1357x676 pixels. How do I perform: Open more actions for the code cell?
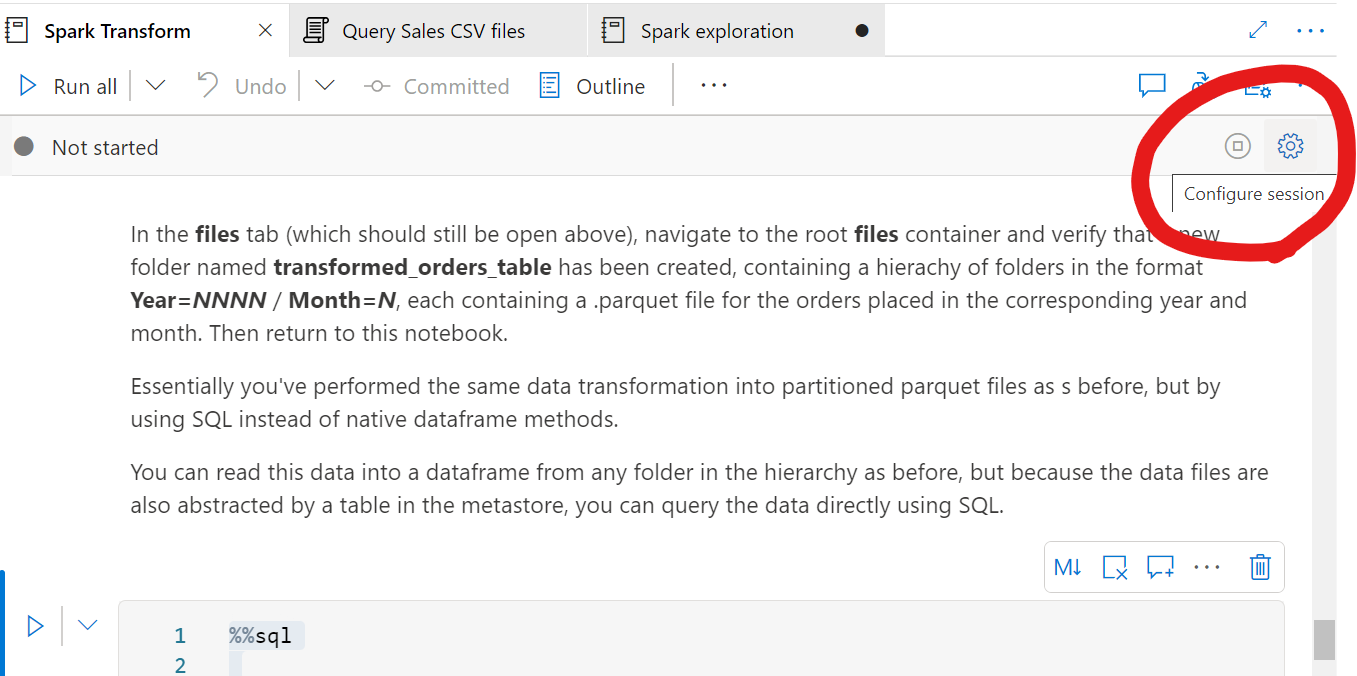[x=1207, y=567]
